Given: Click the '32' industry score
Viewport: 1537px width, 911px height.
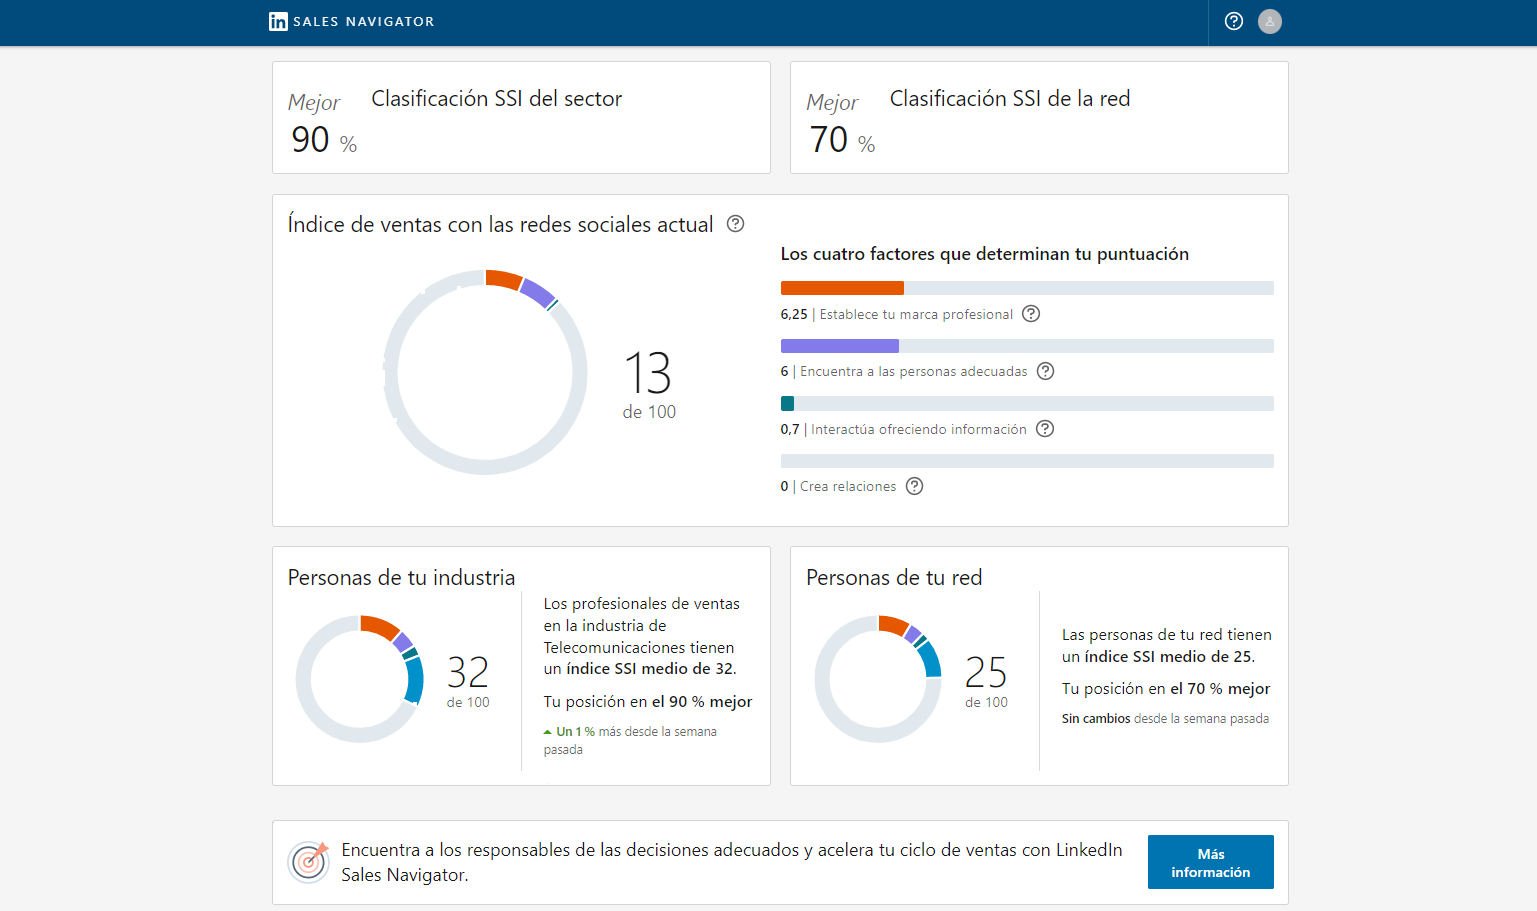Looking at the screenshot, I should (x=468, y=672).
